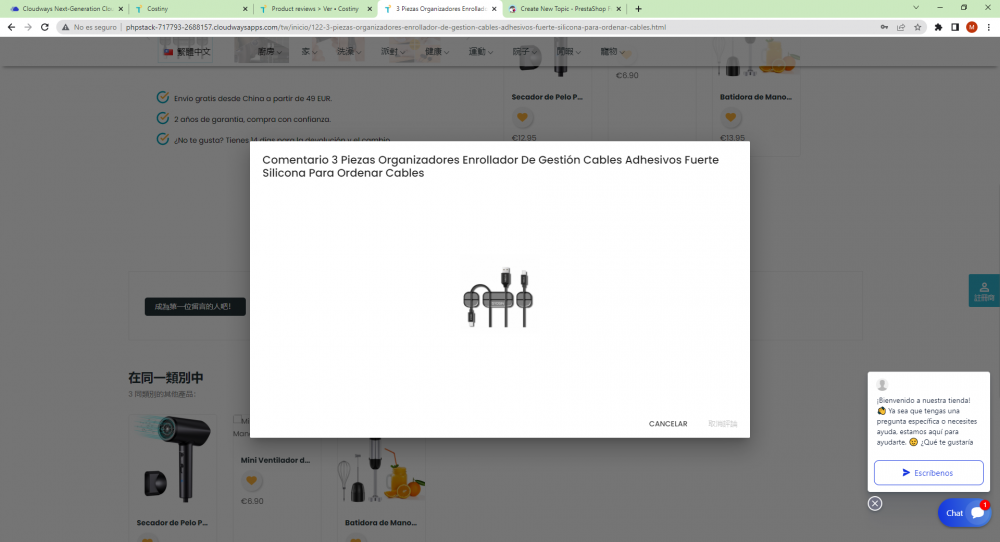
Task: Expand the 家 category menu
Action: [x=309, y=52]
